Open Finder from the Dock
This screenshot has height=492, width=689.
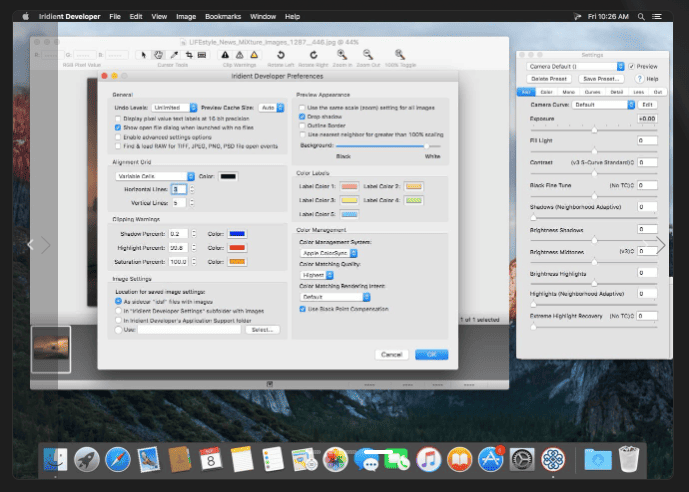(x=55, y=459)
